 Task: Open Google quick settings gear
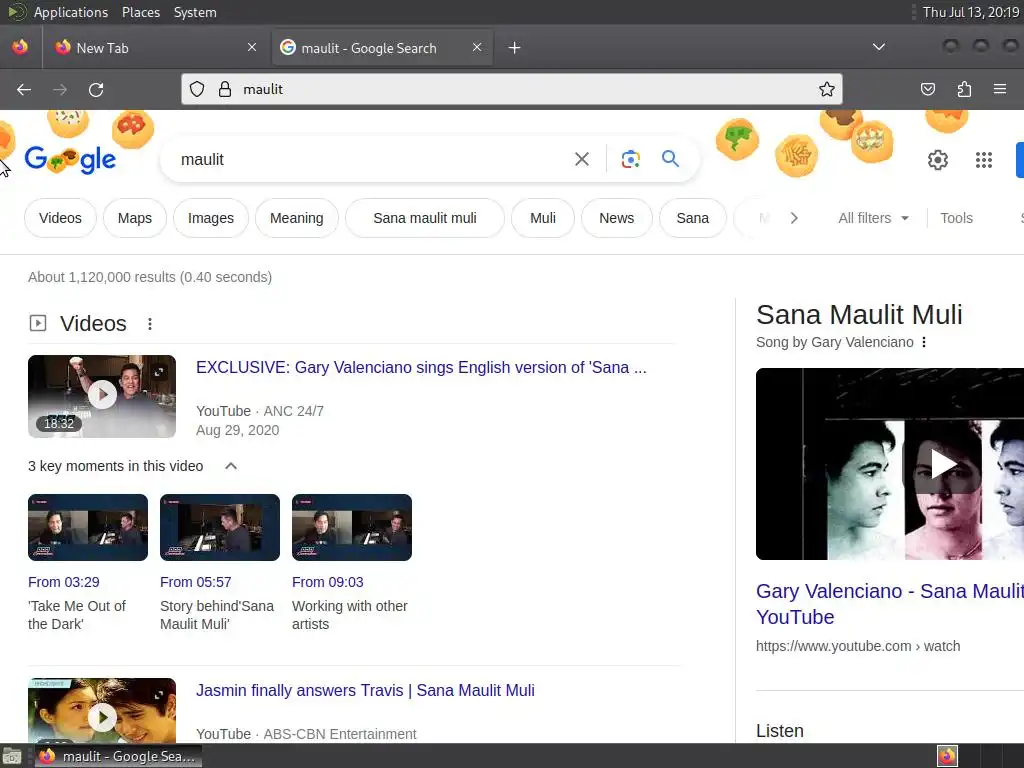tap(938, 160)
